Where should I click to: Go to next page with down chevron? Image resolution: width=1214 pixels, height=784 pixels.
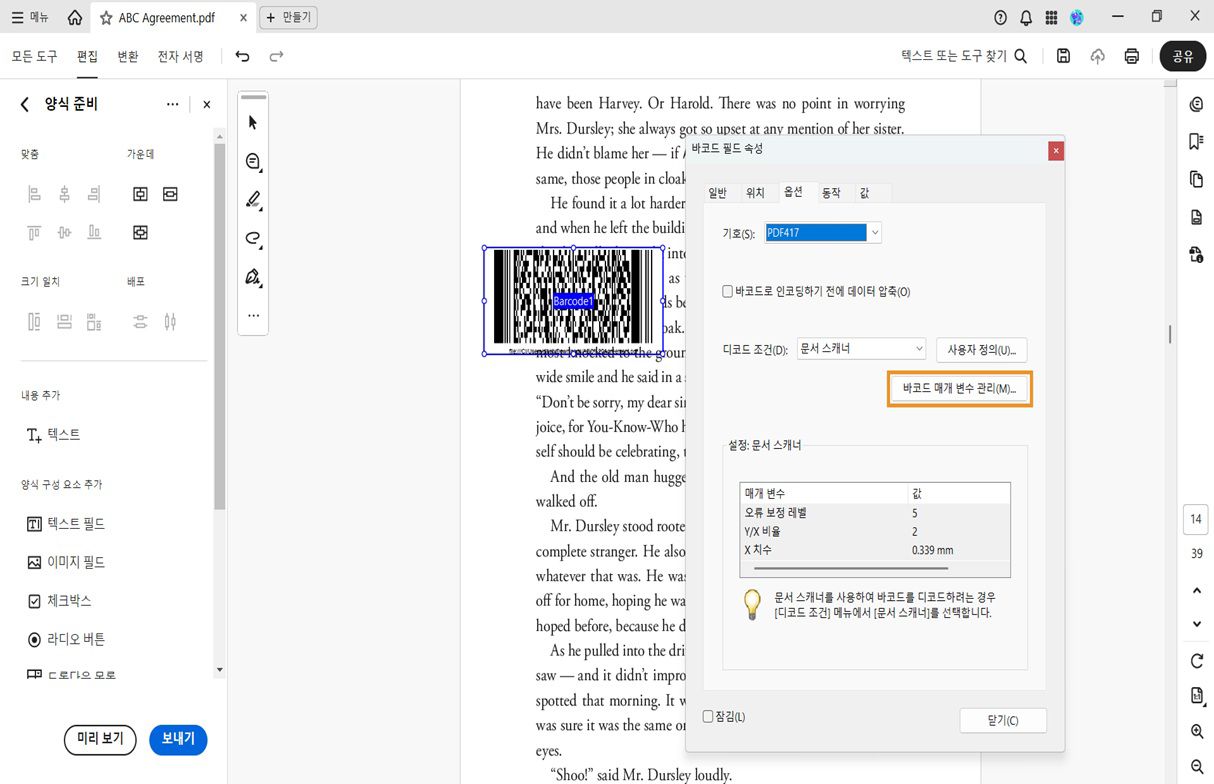1197,624
